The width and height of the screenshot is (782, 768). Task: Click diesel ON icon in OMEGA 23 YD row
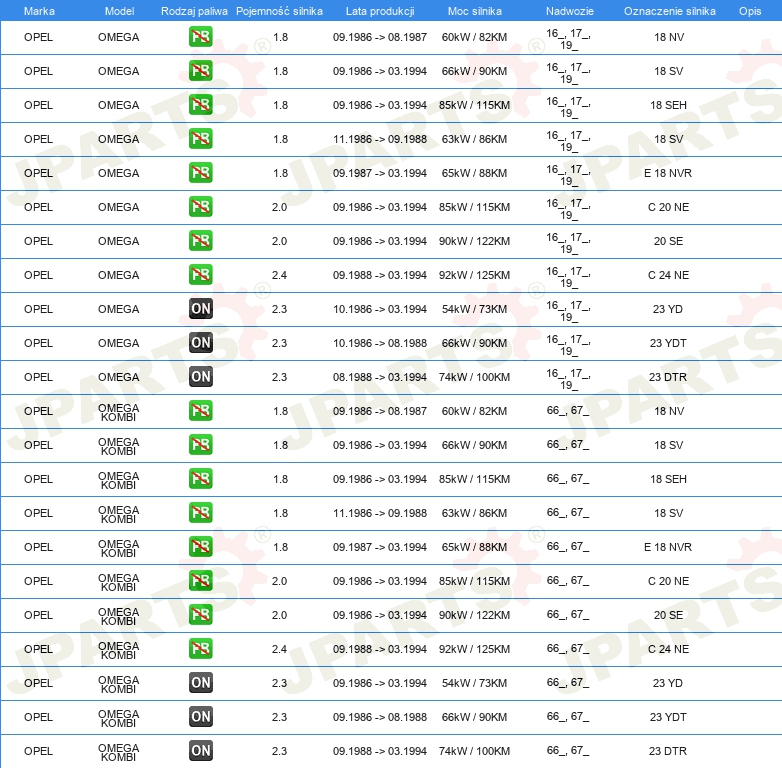click(x=200, y=309)
